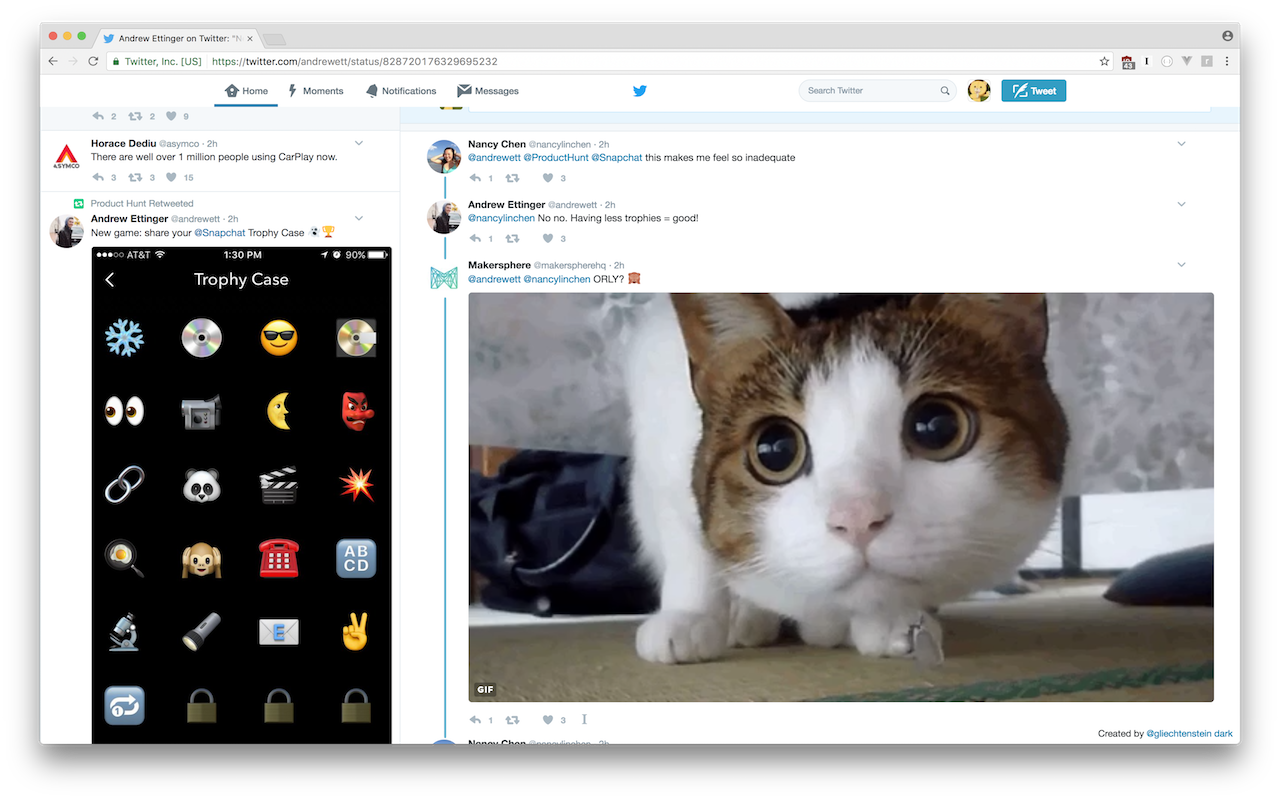Screen dimensions: 1280x800
Task: Click the search magnifier in Search Twitter box
Action: tap(945, 91)
